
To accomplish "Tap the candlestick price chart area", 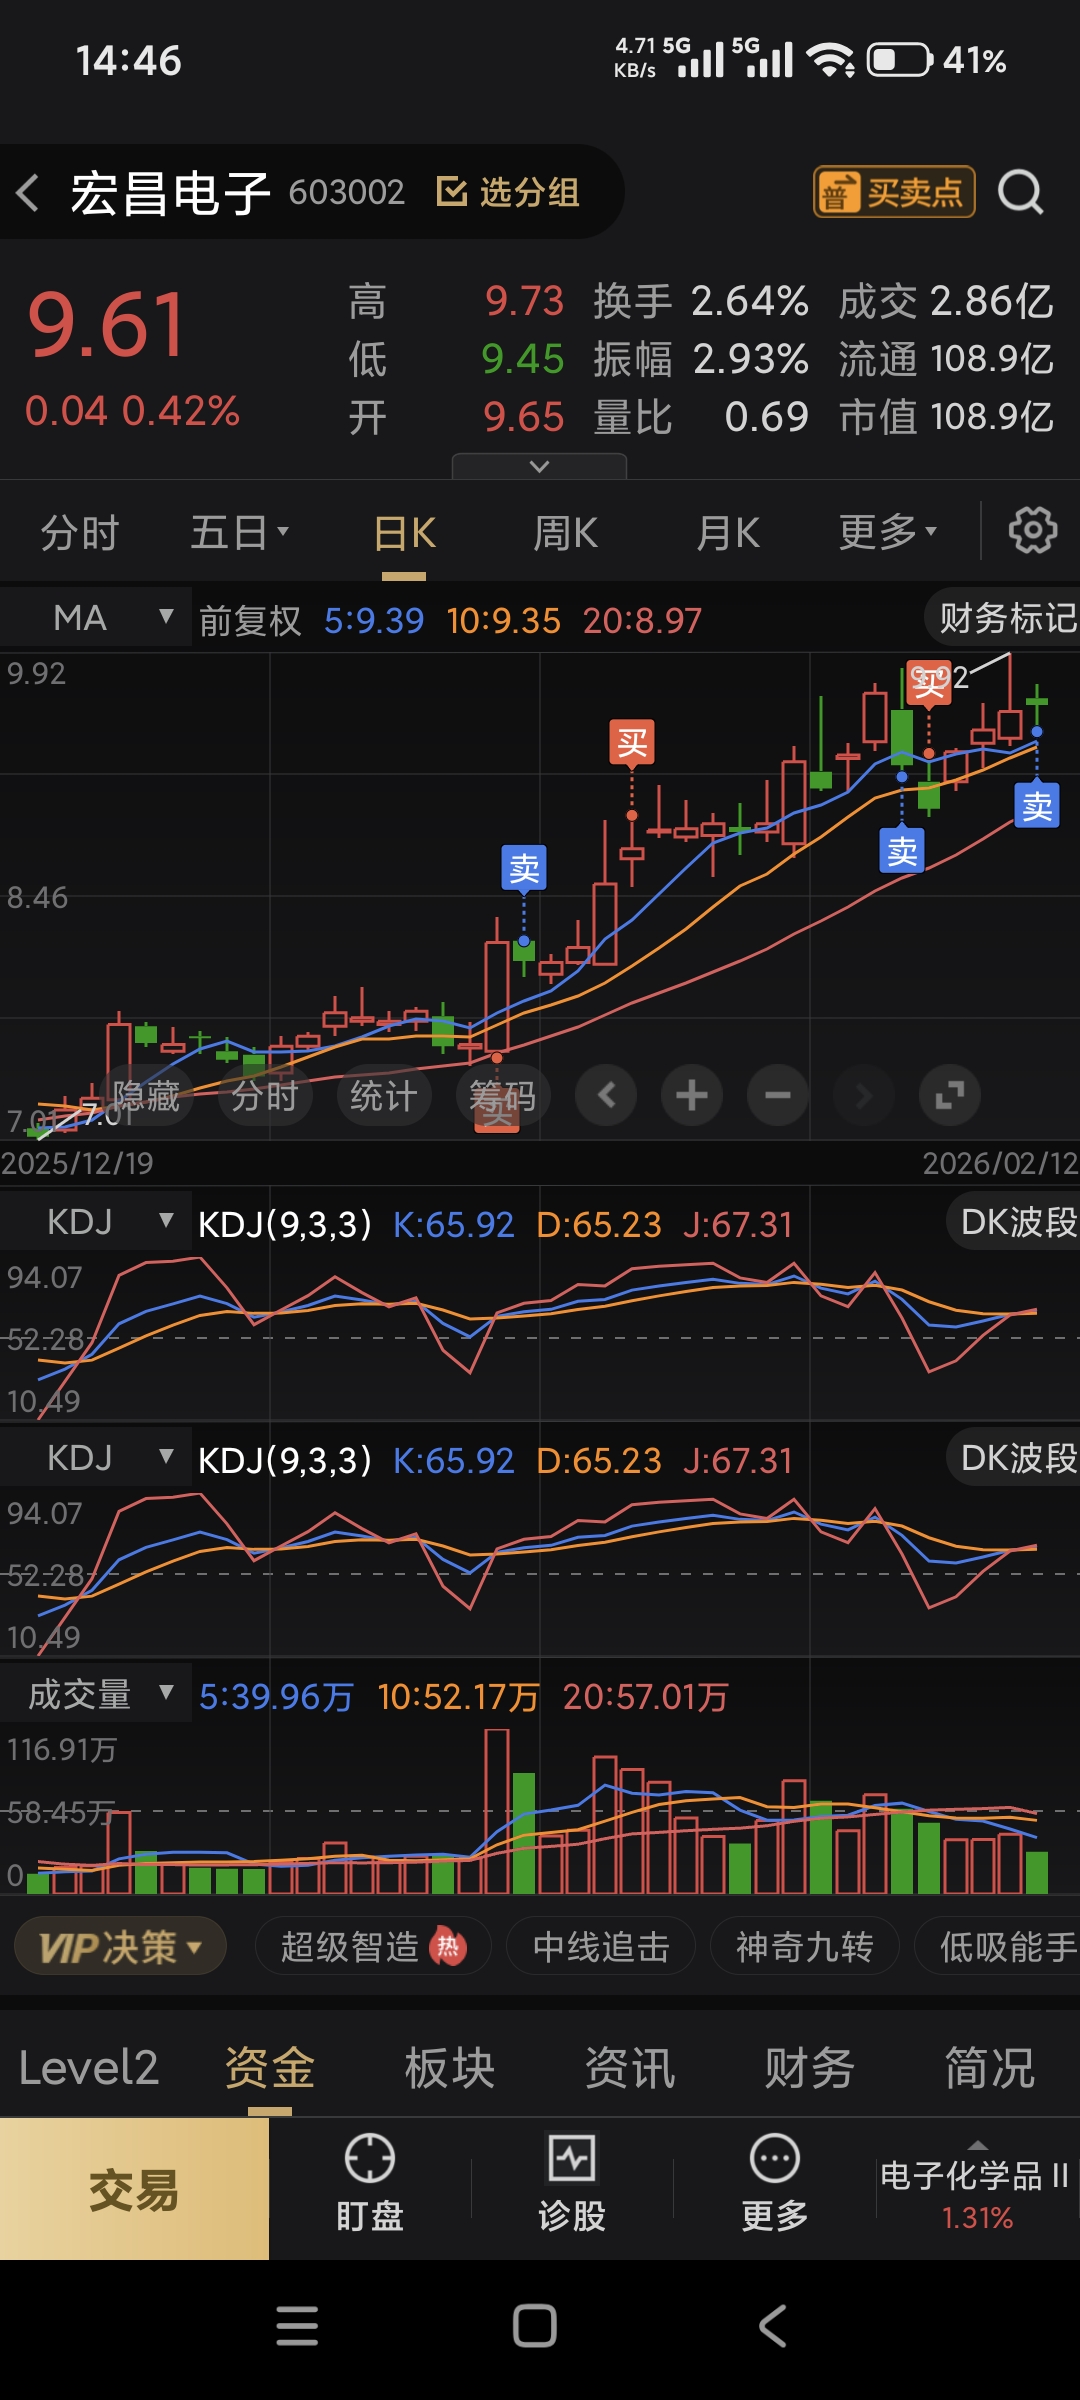I will coord(540,896).
